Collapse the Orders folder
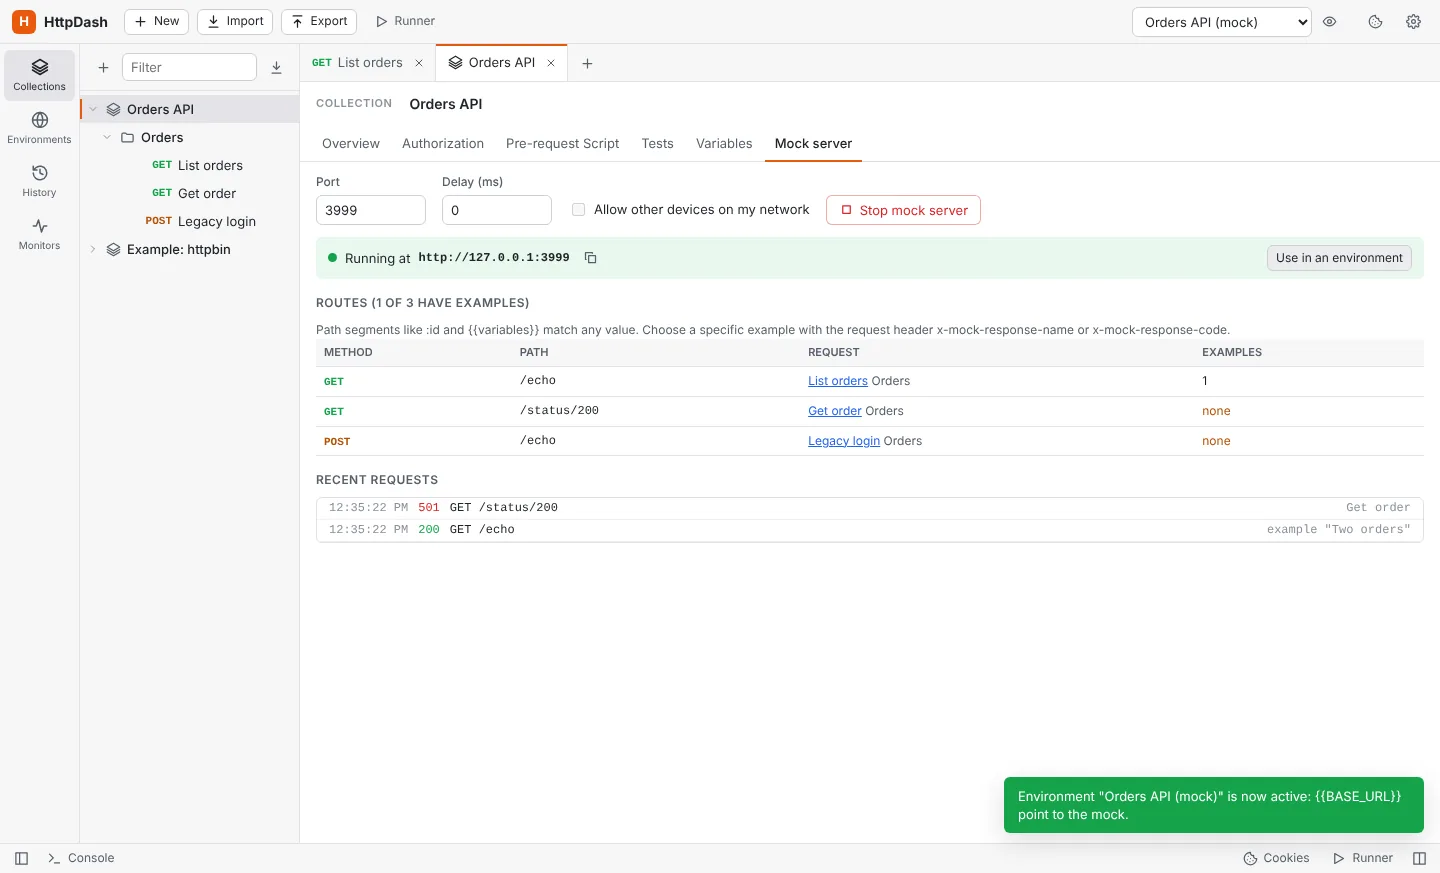This screenshot has height=873, width=1440. pyautogui.click(x=107, y=137)
